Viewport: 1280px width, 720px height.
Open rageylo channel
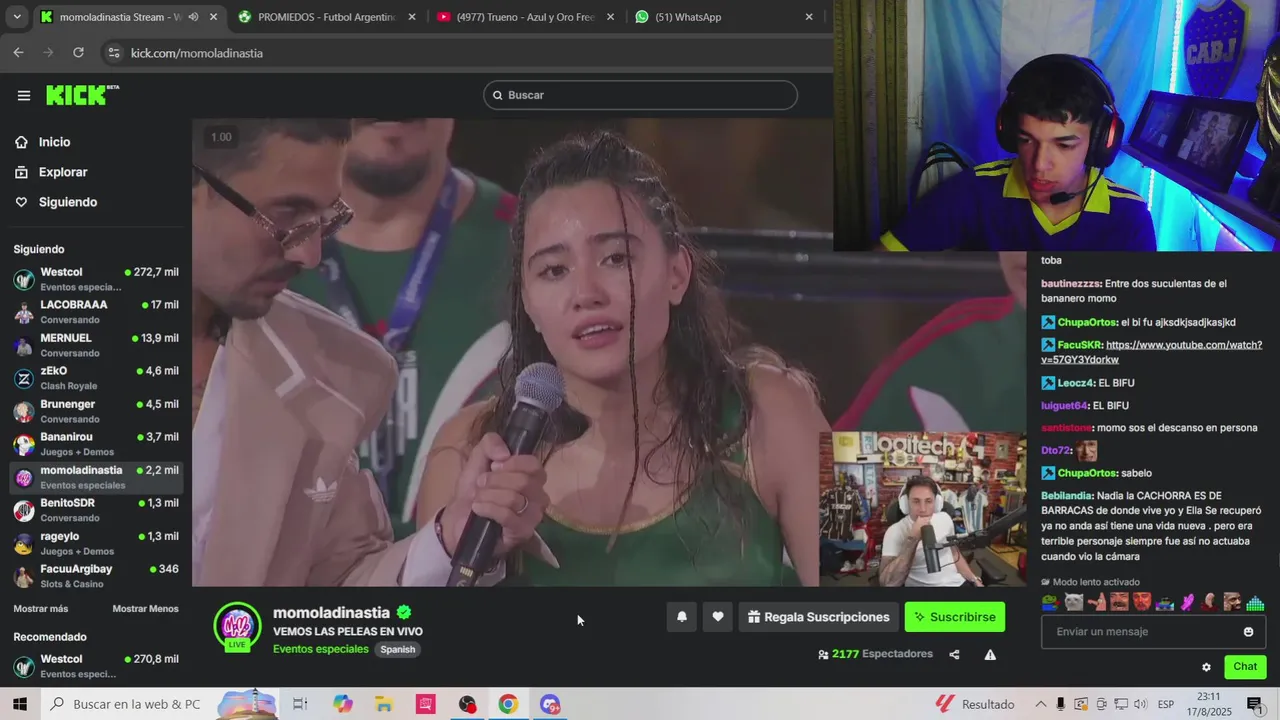click(96, 543)
